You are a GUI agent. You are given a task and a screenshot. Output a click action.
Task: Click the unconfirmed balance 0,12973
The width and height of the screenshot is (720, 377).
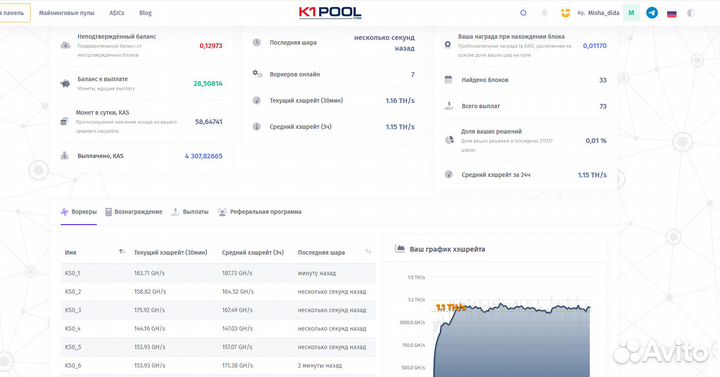click(x=211, y=45)
